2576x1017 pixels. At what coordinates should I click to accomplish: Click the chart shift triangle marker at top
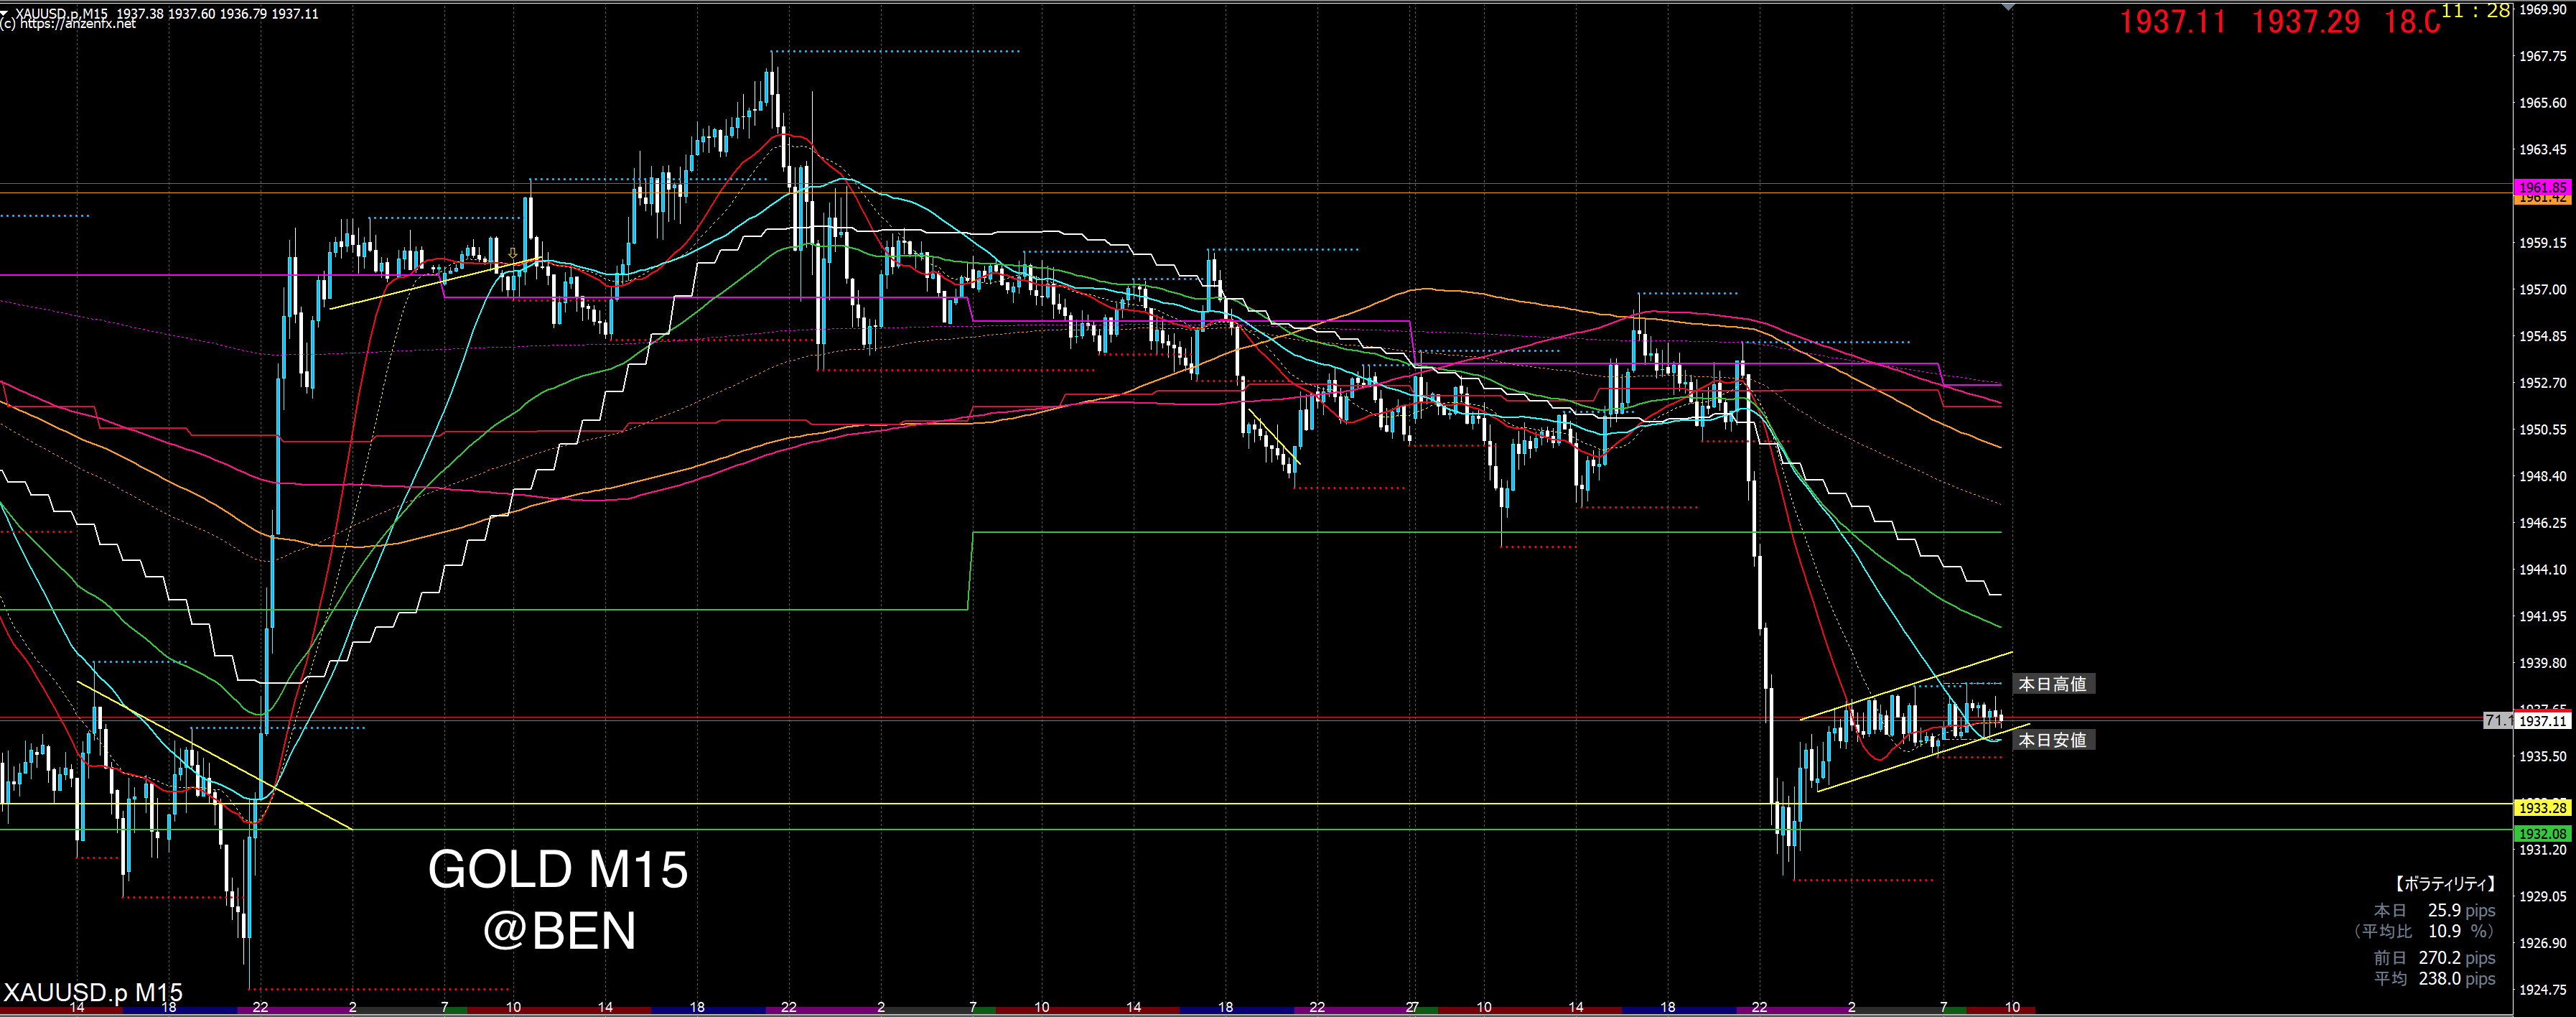(2008, 7)
